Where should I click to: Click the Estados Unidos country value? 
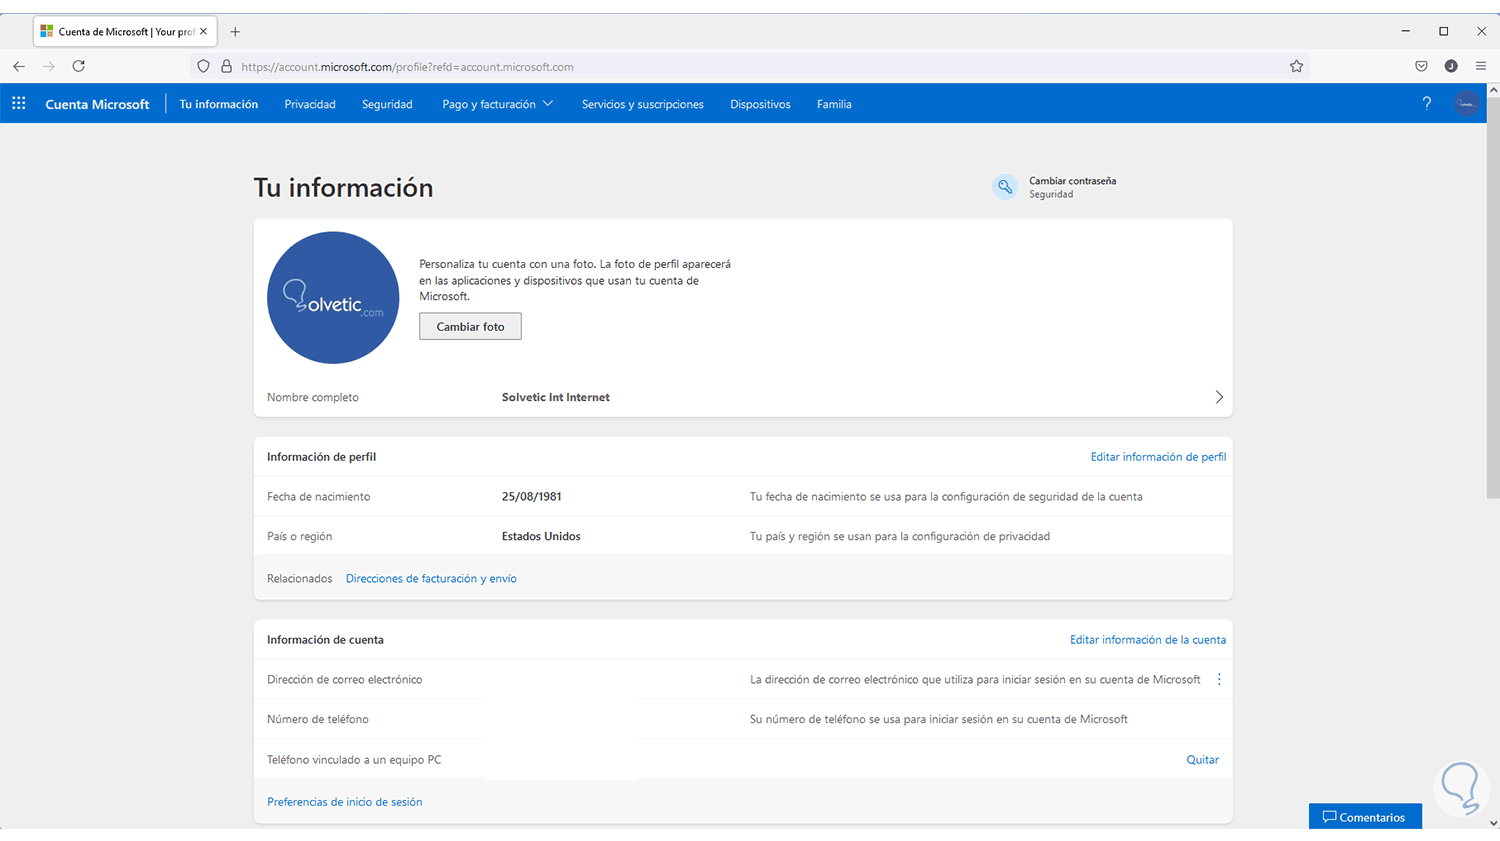tap(541, 537)
